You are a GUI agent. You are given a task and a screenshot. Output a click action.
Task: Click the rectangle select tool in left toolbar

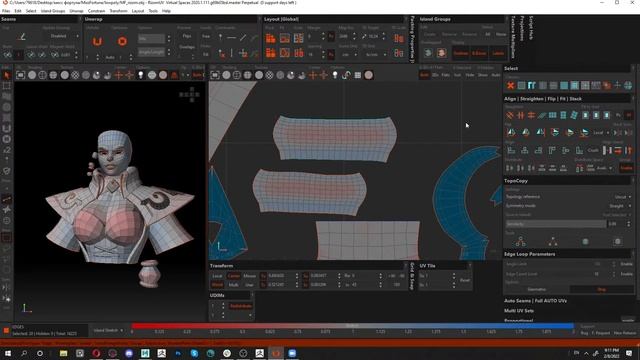6,86
